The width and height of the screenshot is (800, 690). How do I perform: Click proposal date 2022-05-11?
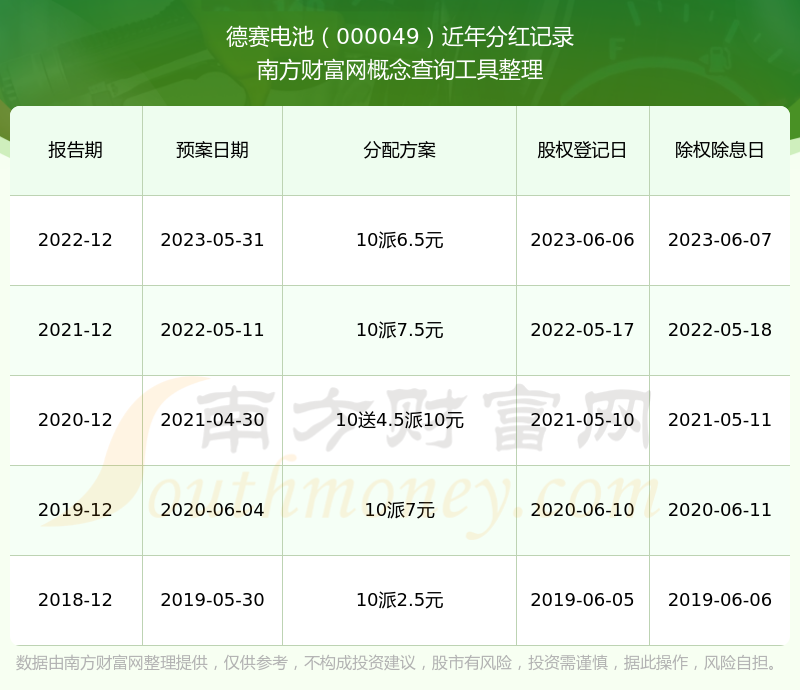(212, 330)
